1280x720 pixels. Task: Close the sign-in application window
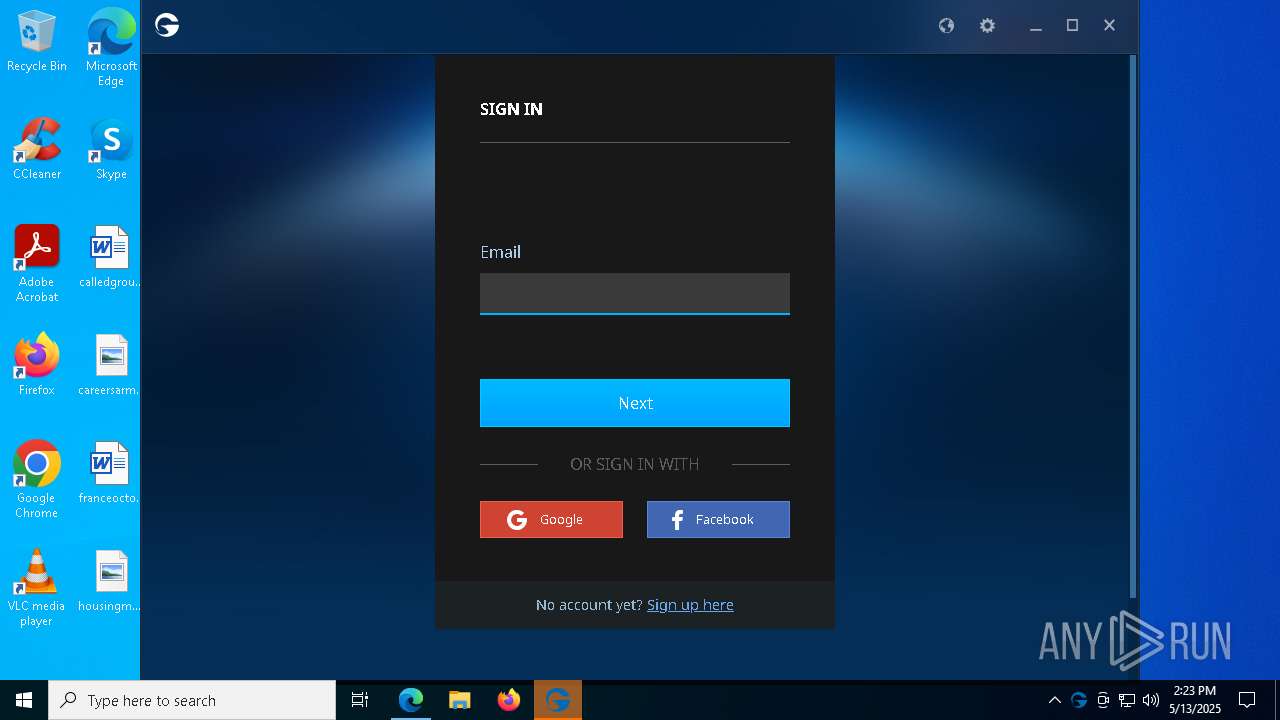[1109, 26]
